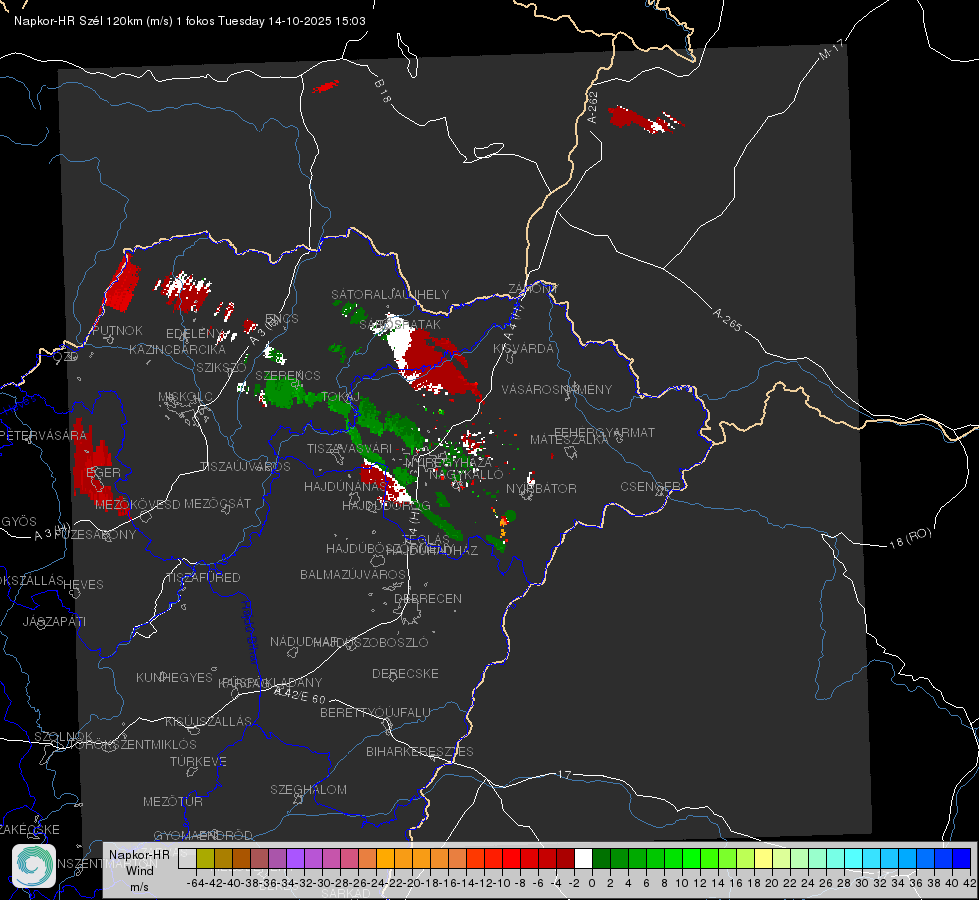Click the TISZAÚJVÁROS town label
The height and width of the screenshot is (900, 979).
(245, 467)
